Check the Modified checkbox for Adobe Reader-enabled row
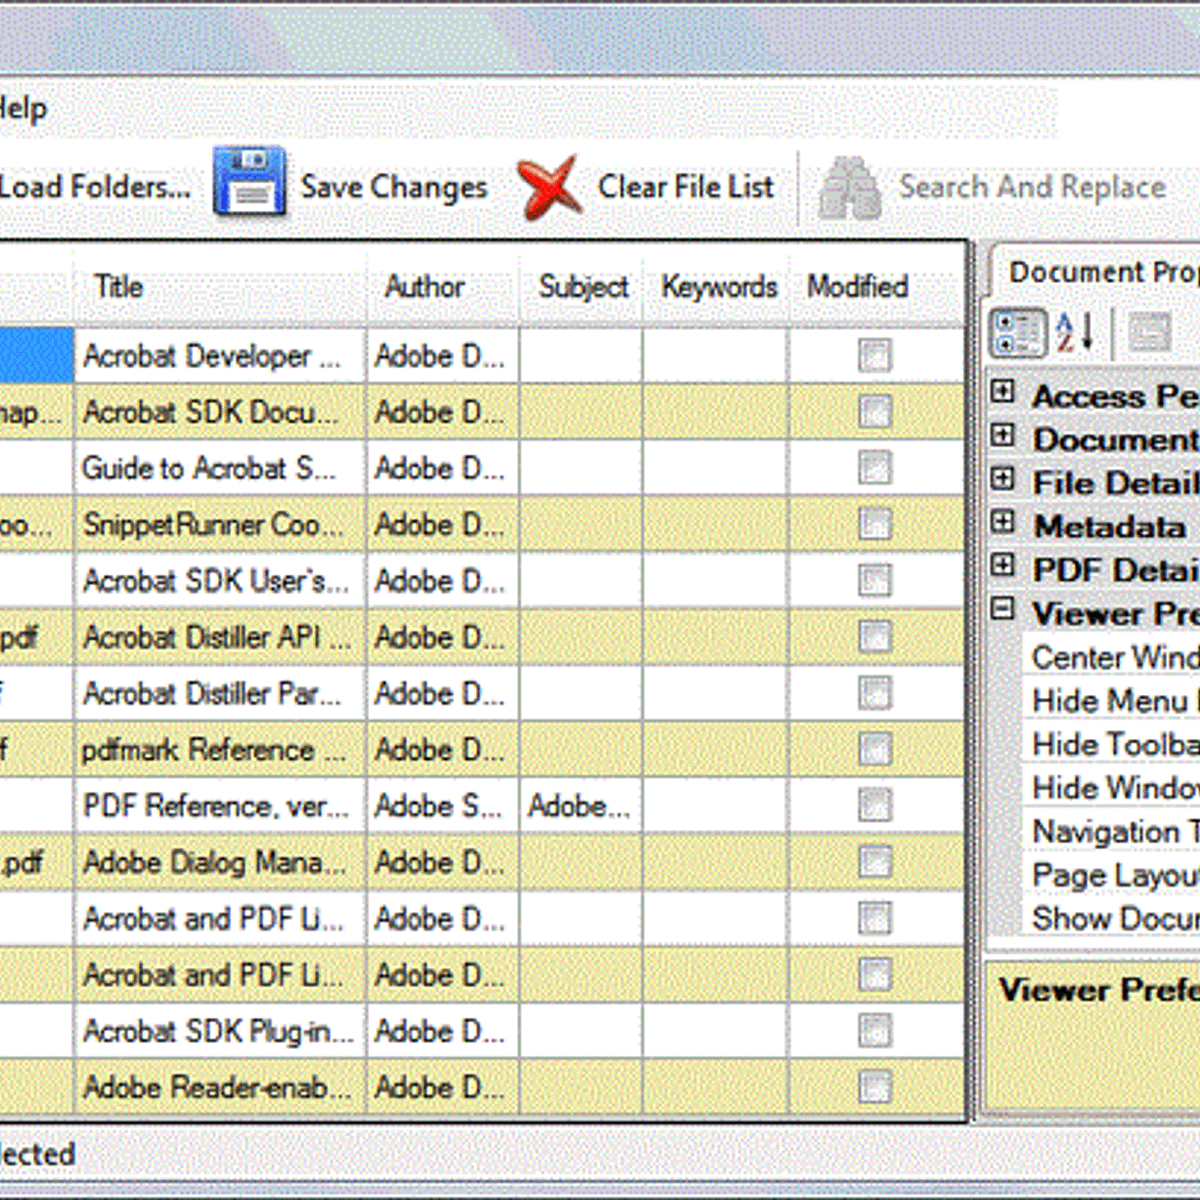The width and height of the screenshot is (1200, 1200). [x=876, y=1088]
